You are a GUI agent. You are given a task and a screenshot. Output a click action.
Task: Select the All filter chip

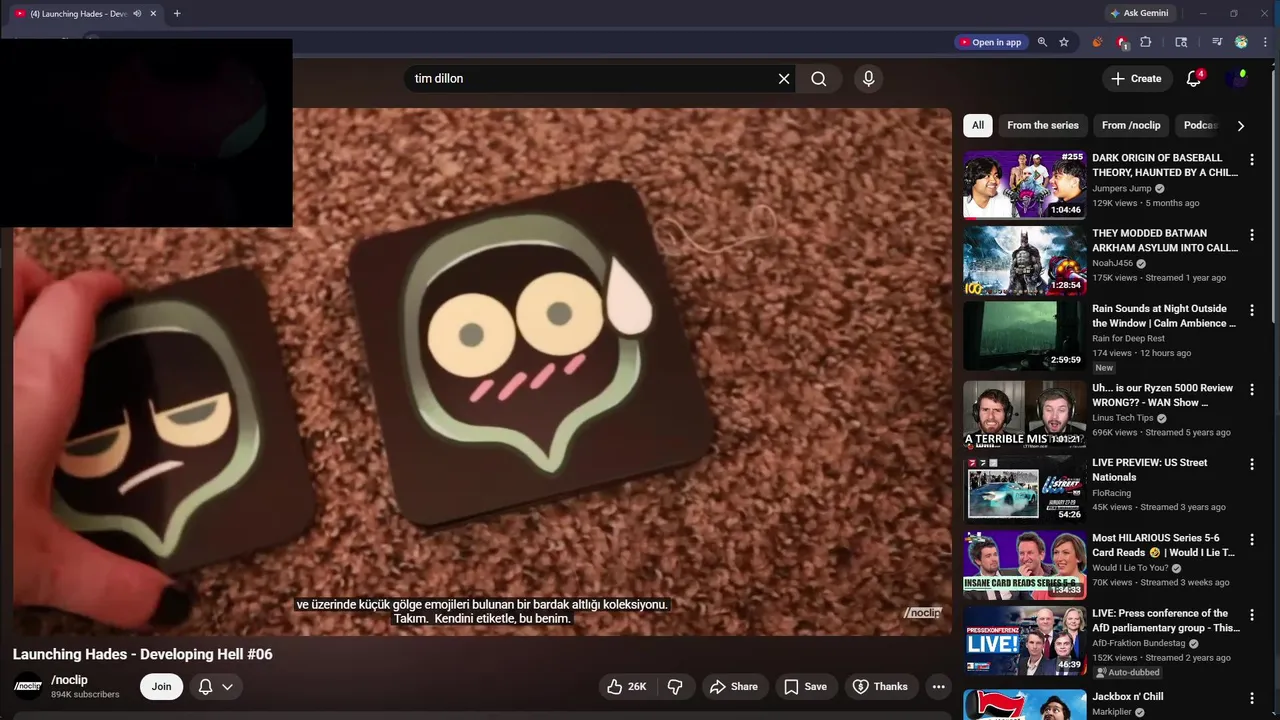point(978,125)
